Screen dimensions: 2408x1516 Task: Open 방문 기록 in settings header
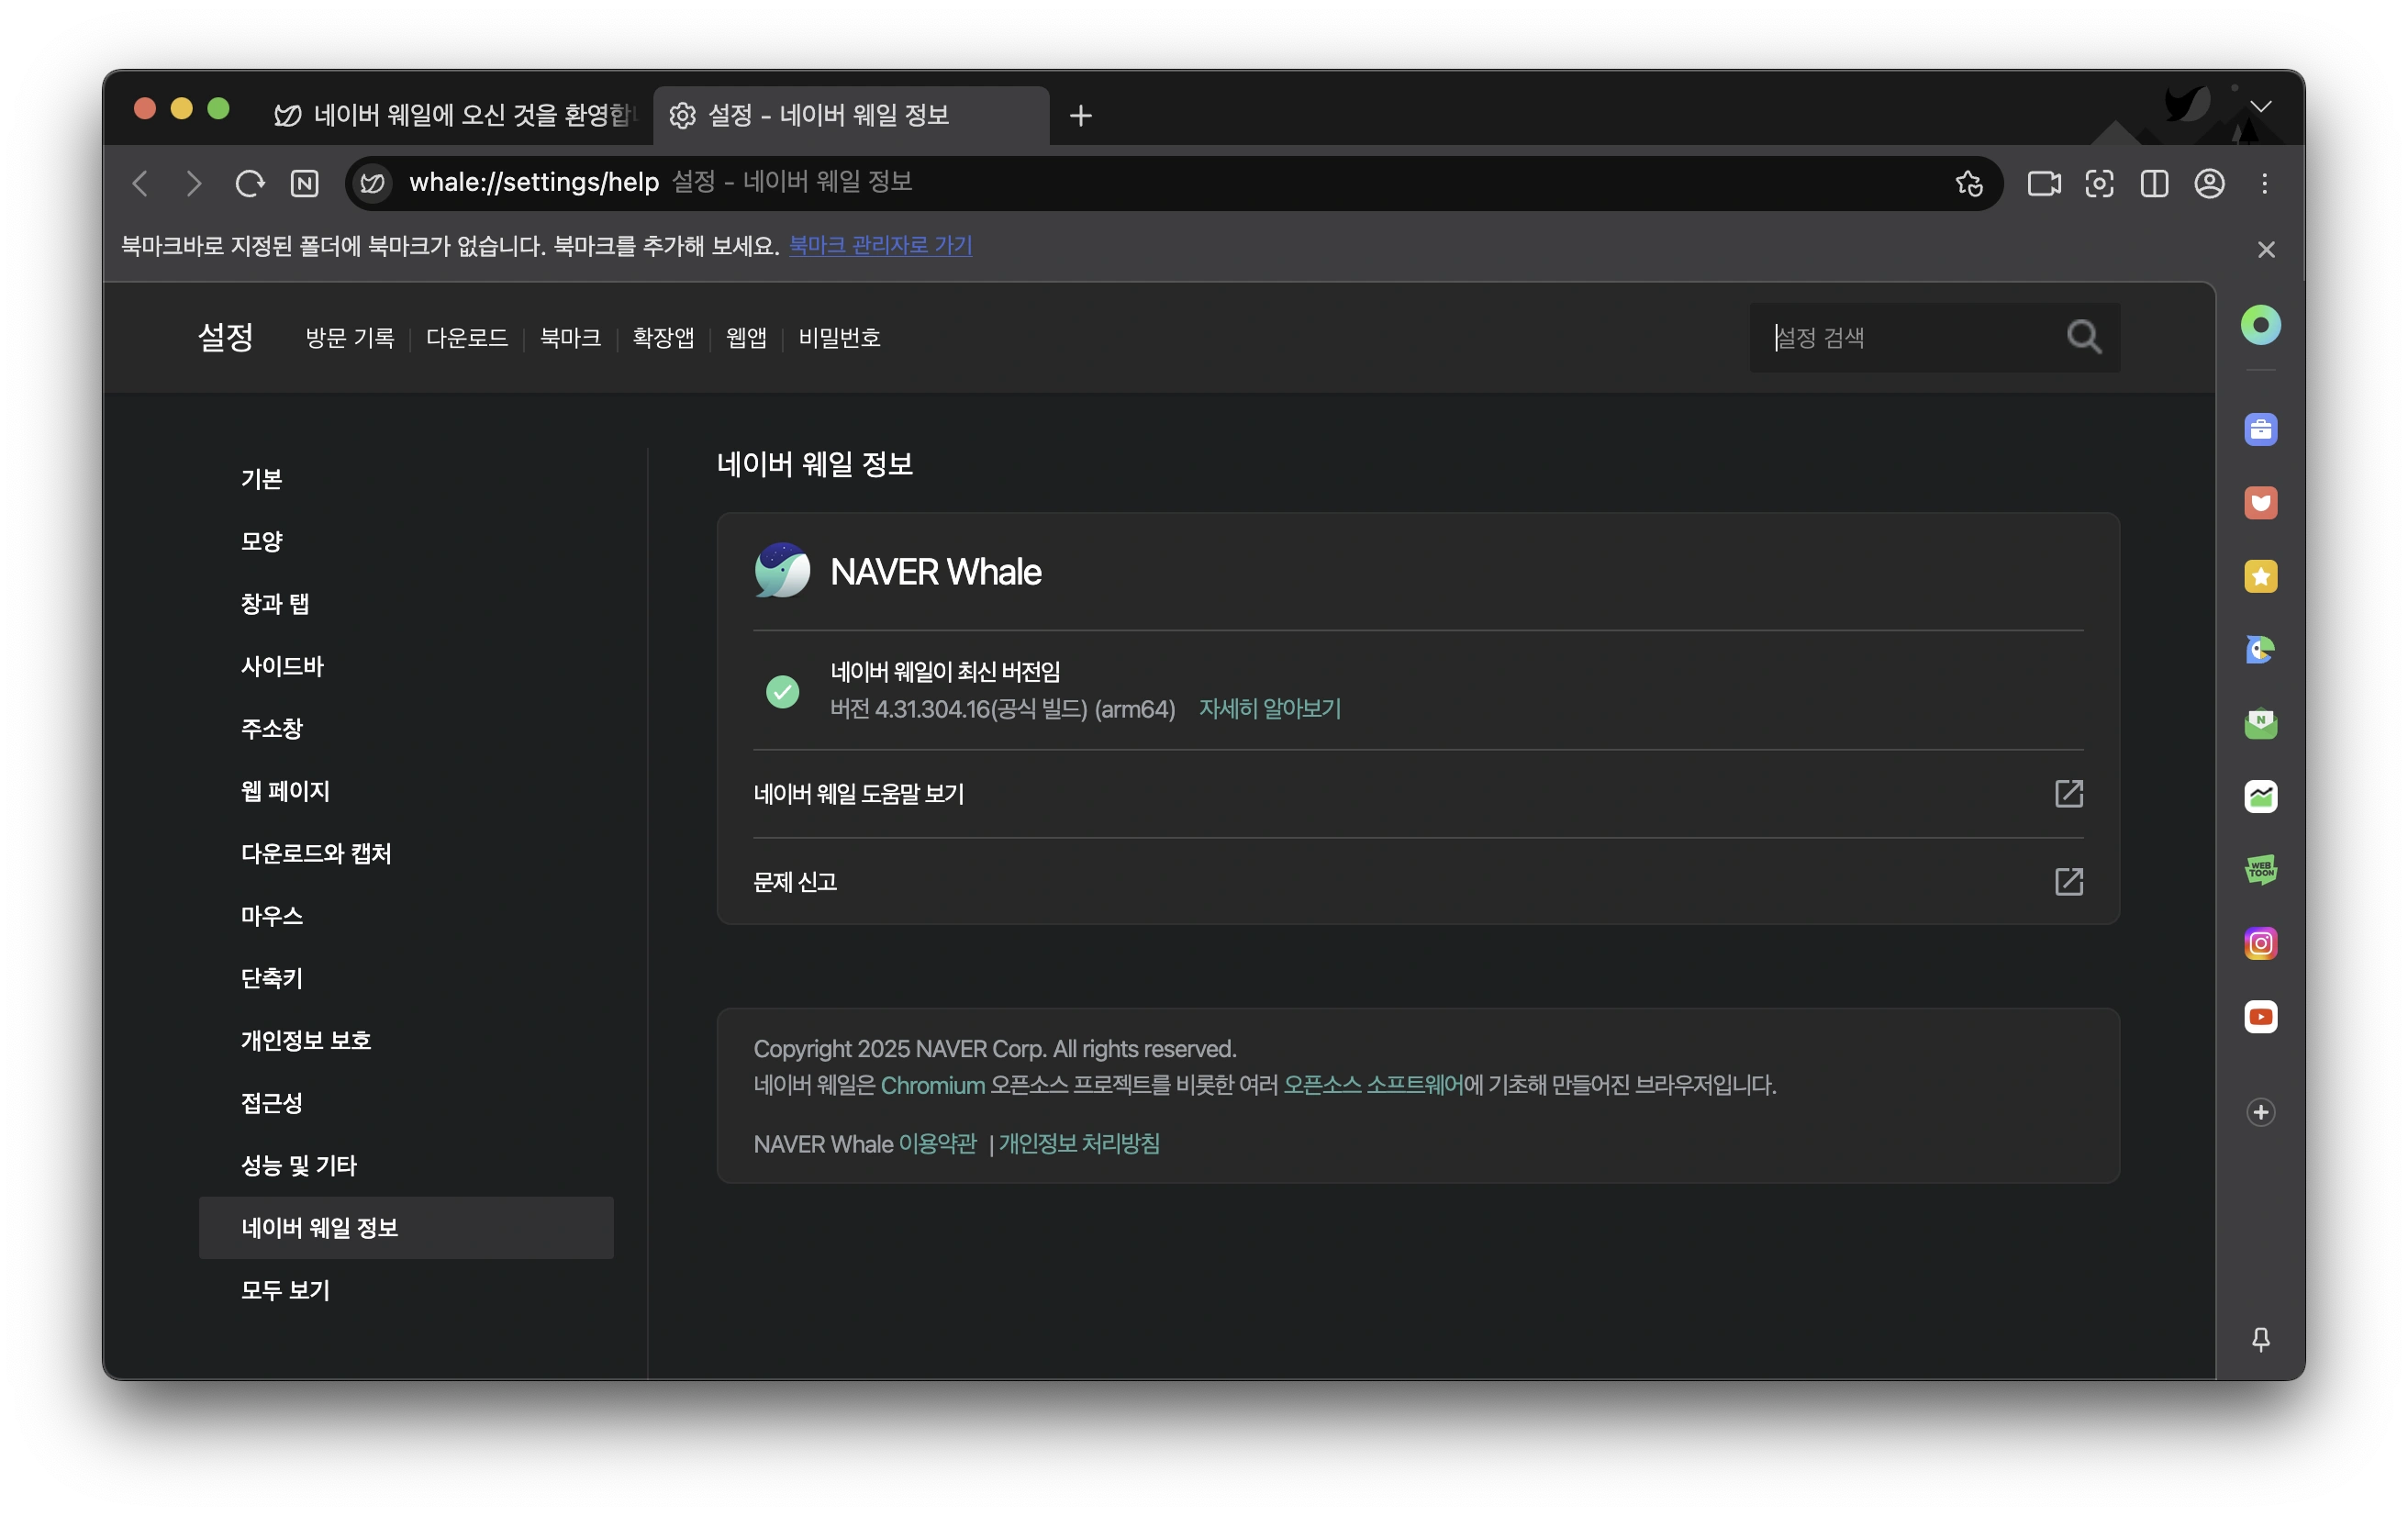(x=350, y=338)
